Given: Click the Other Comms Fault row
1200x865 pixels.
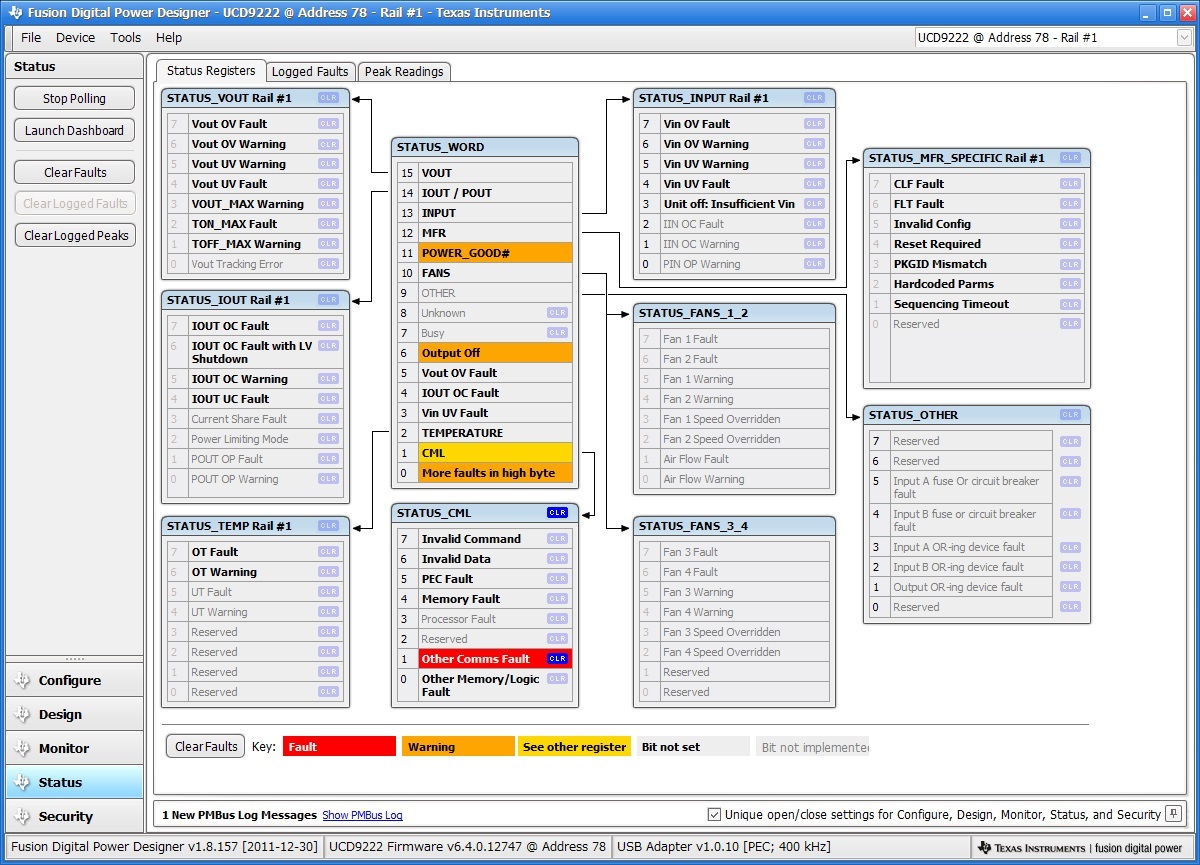Looking at the screenshot, I should click(x=485, y=659).
